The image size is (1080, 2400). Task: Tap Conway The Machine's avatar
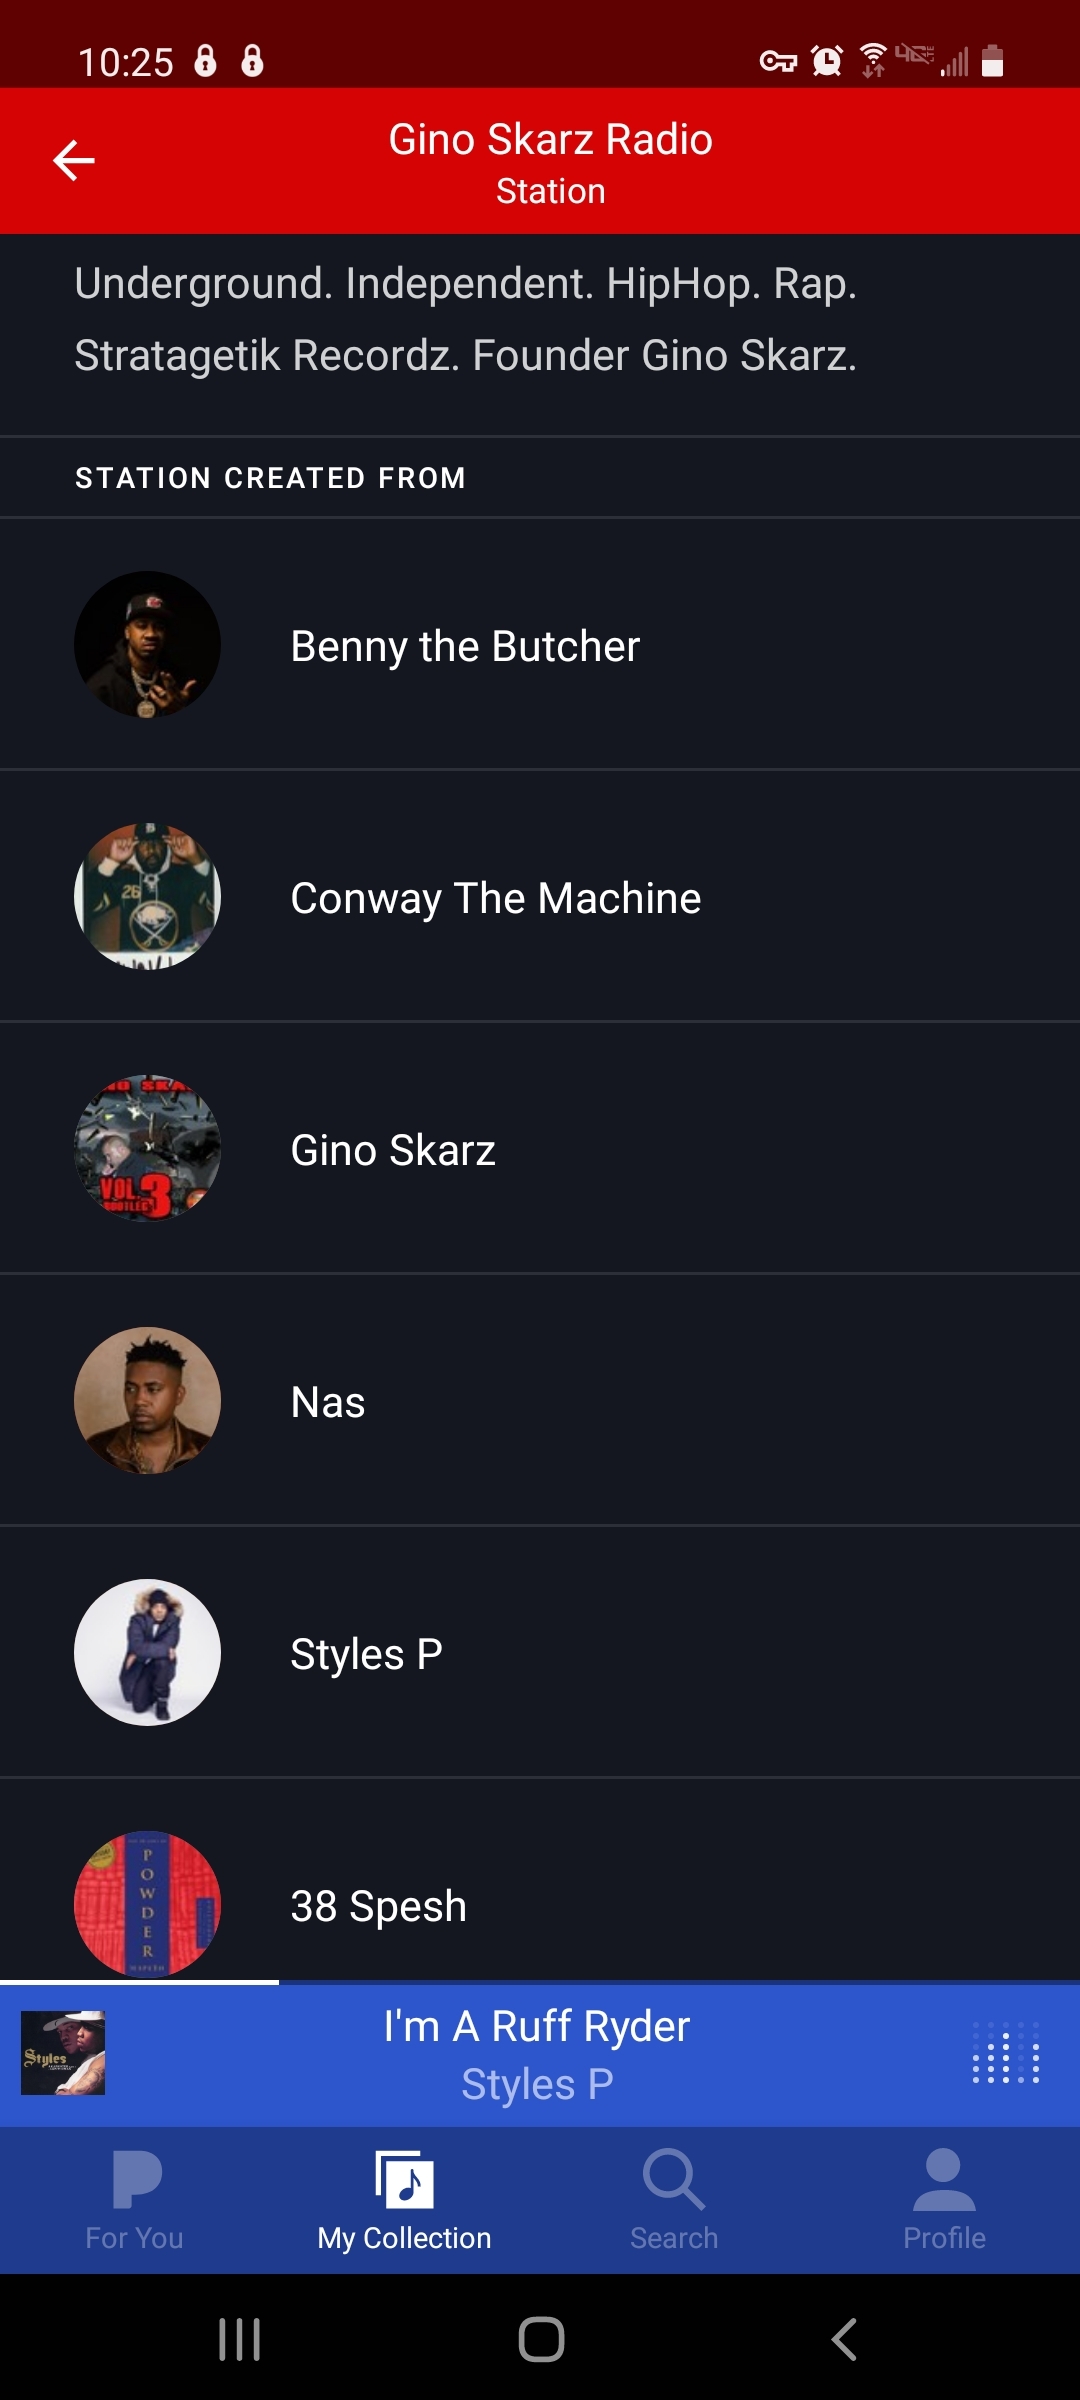(x=147, y=896)
